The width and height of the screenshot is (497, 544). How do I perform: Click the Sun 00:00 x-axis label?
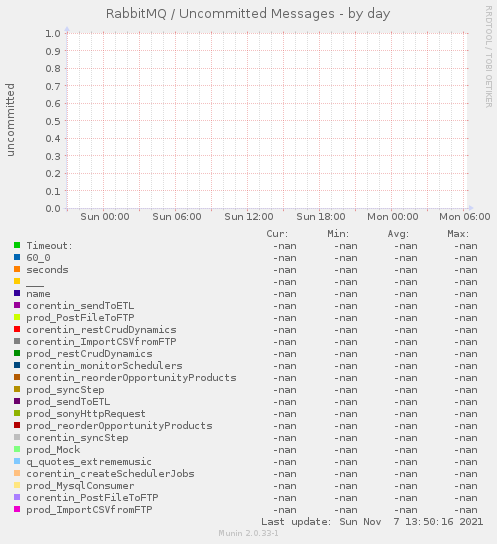pyautogui.click(x=105, y=217)
